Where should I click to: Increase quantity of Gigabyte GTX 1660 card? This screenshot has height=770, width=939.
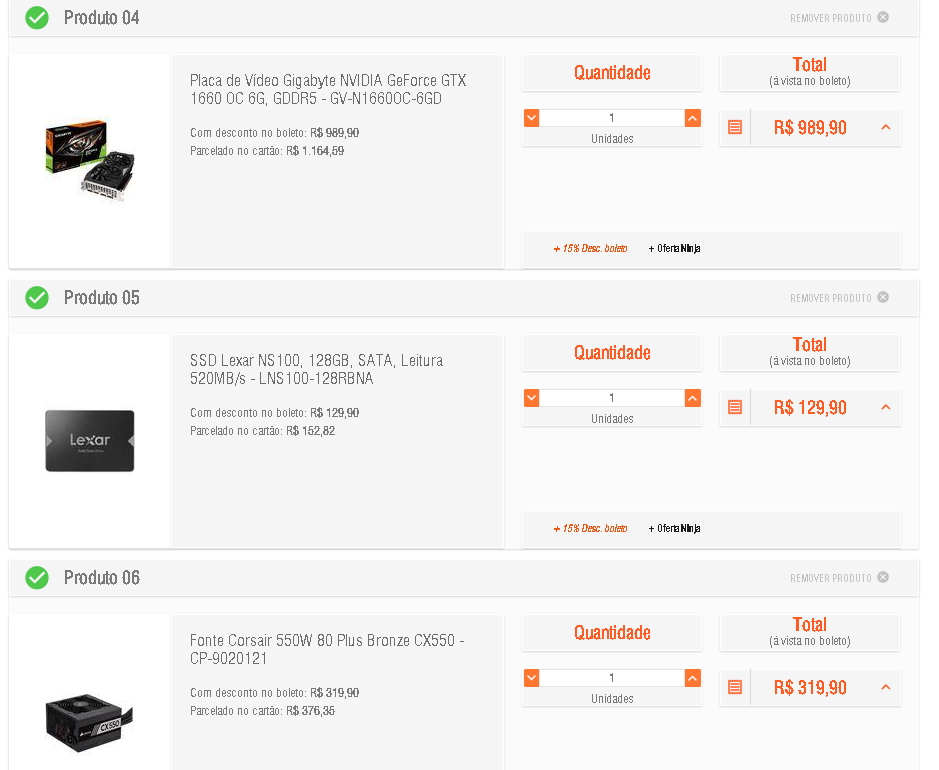[x=692, y=118]
